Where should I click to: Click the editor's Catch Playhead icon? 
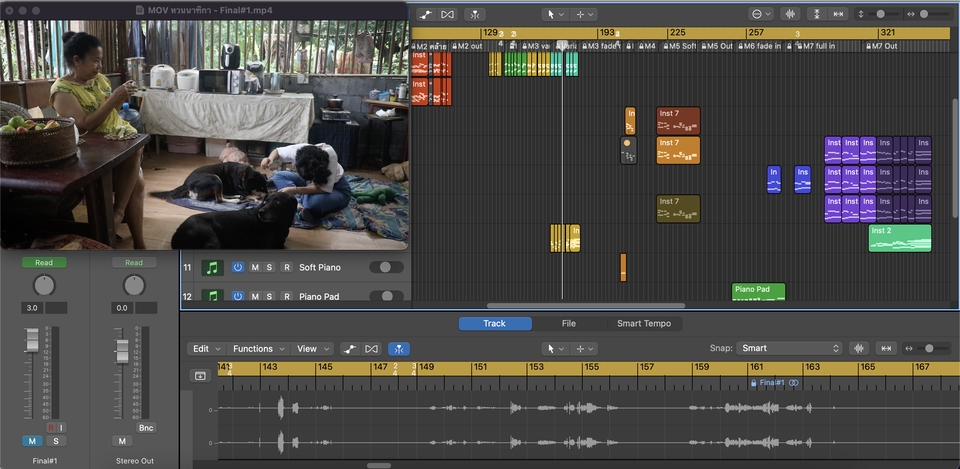(x=399, y=349)
